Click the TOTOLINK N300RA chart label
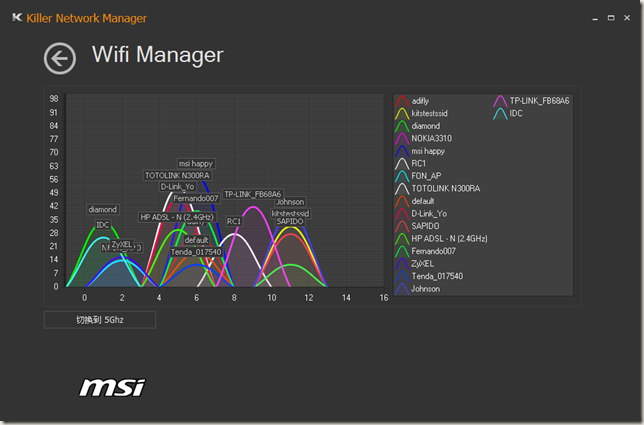This screenshot has width=644, height=425. pyautogui.click(x=177, y=176)
